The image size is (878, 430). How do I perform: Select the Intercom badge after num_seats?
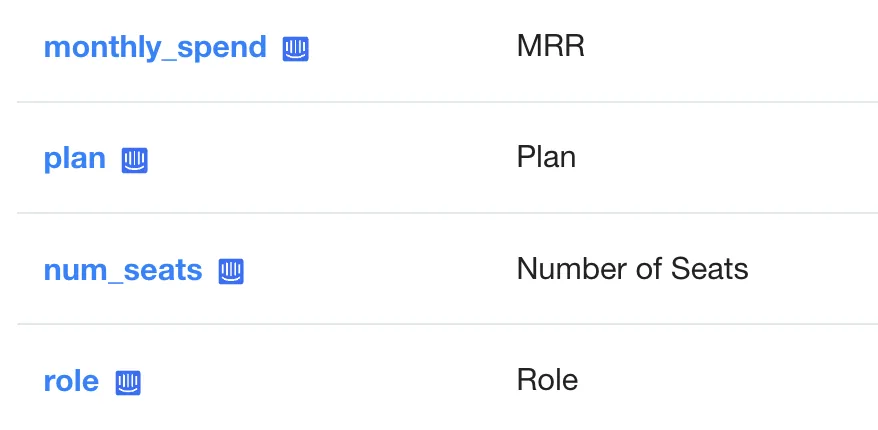pyautogui.click(x=231, y=272)
